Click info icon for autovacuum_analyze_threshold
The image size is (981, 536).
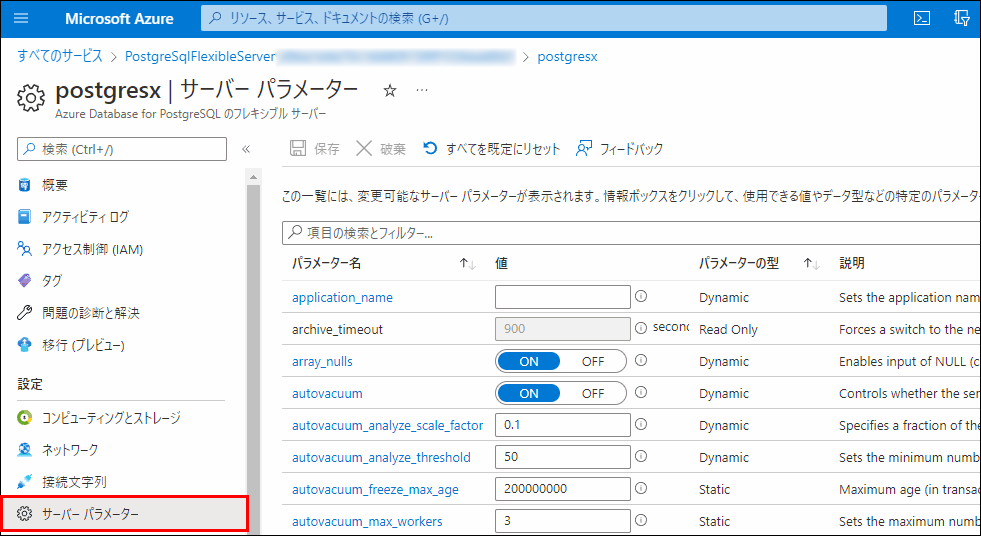tap(641, 456)
